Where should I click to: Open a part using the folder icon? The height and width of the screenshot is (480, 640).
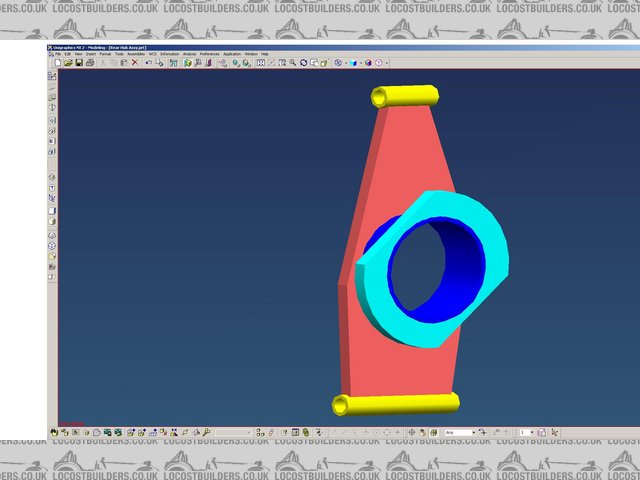click(x=68, y=62)
